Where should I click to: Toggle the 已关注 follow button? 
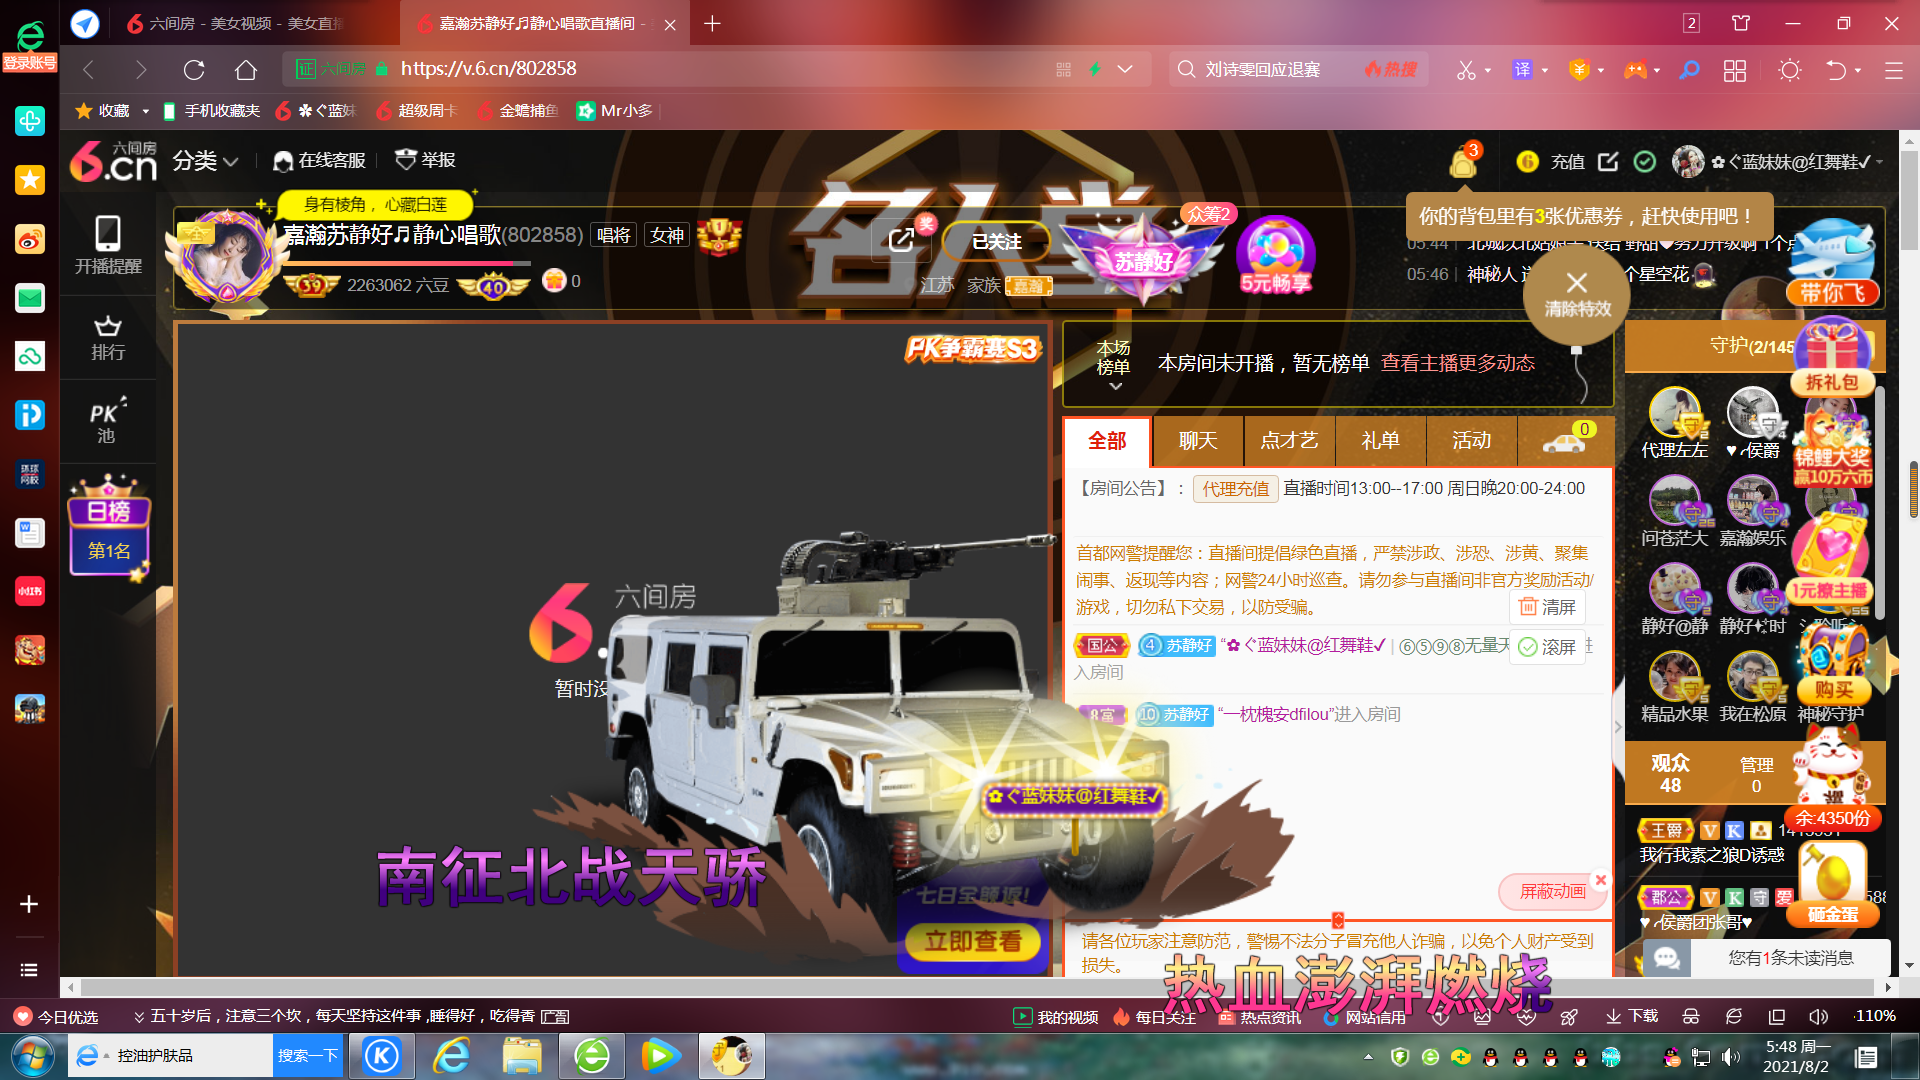997,242
